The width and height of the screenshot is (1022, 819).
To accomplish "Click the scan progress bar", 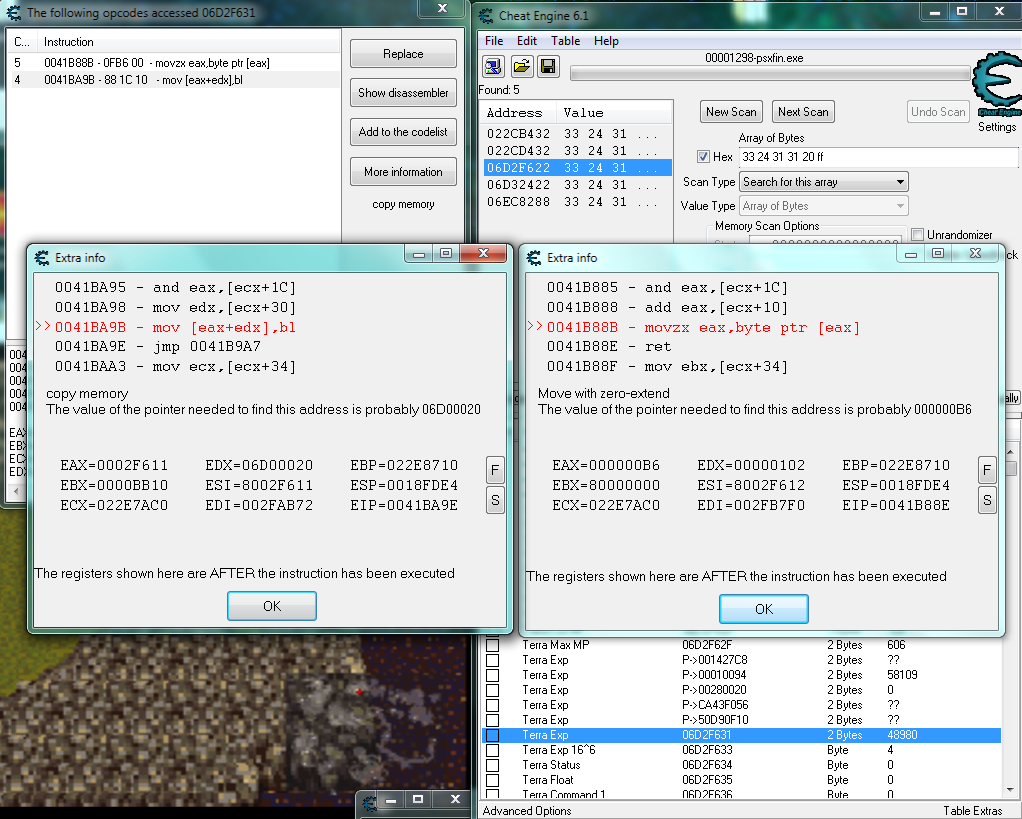I will (770, 73).
